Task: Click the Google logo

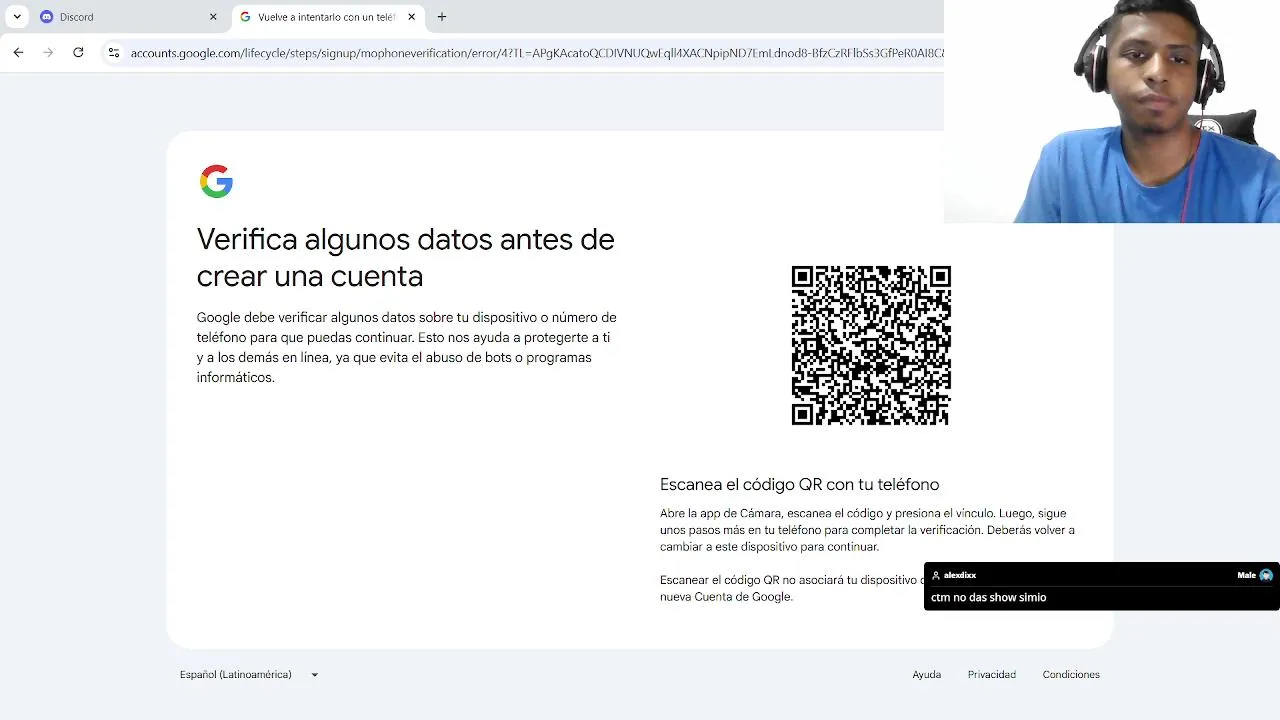Action: pyautogui.click(x=216, y=181)
